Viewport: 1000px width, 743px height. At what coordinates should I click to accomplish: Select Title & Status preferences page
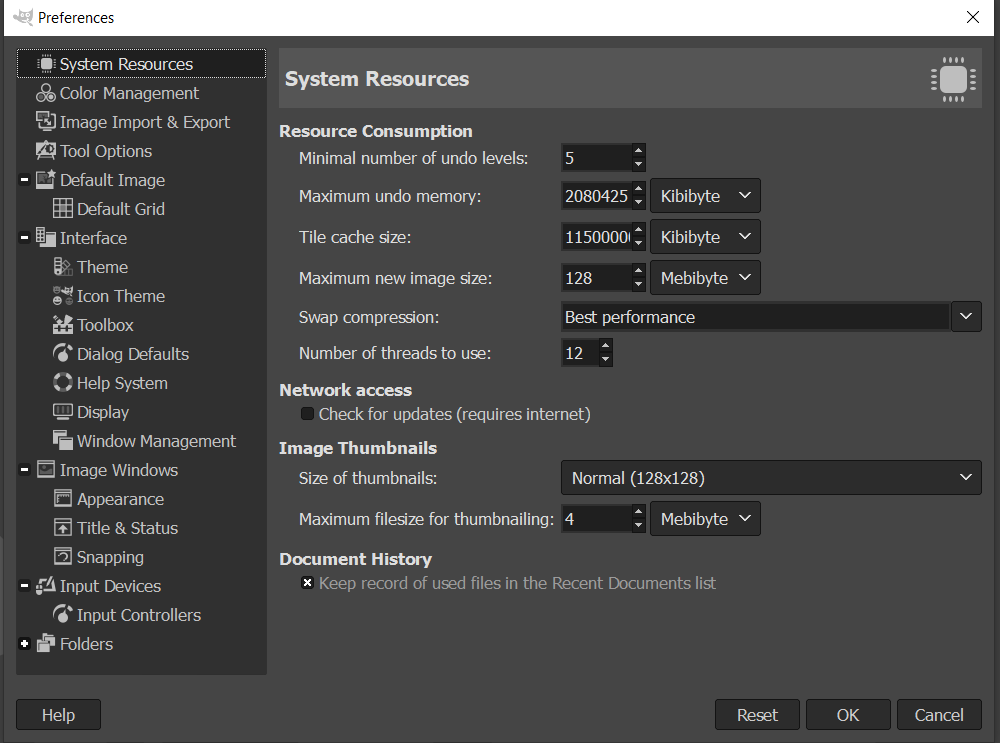point(127,528)
